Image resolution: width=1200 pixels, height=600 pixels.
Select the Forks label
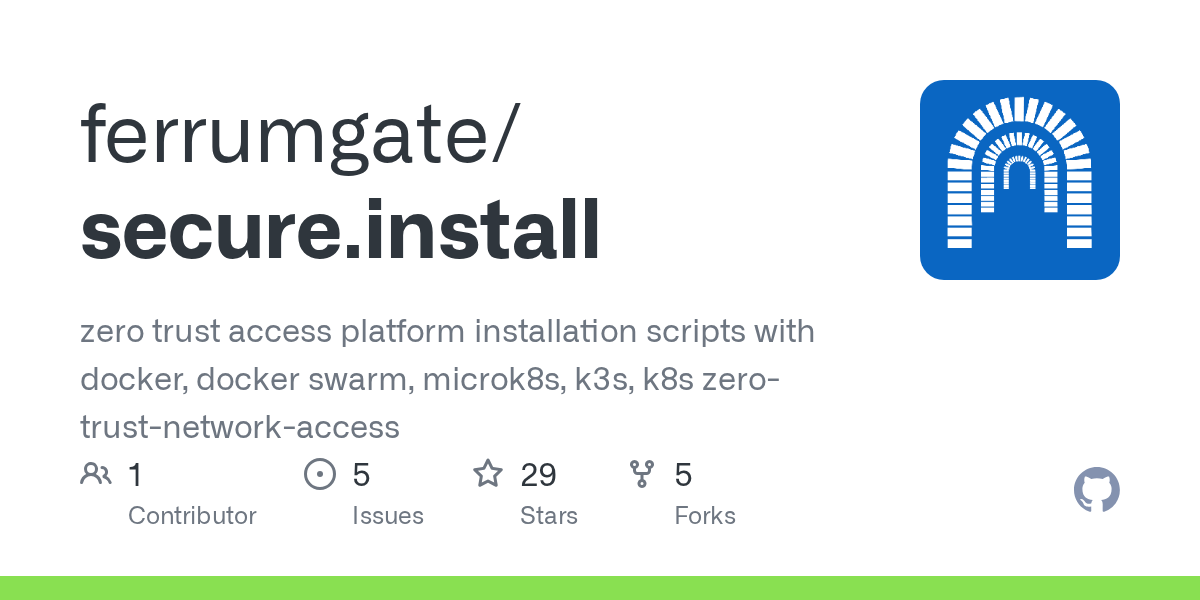[x=705, y=516]
